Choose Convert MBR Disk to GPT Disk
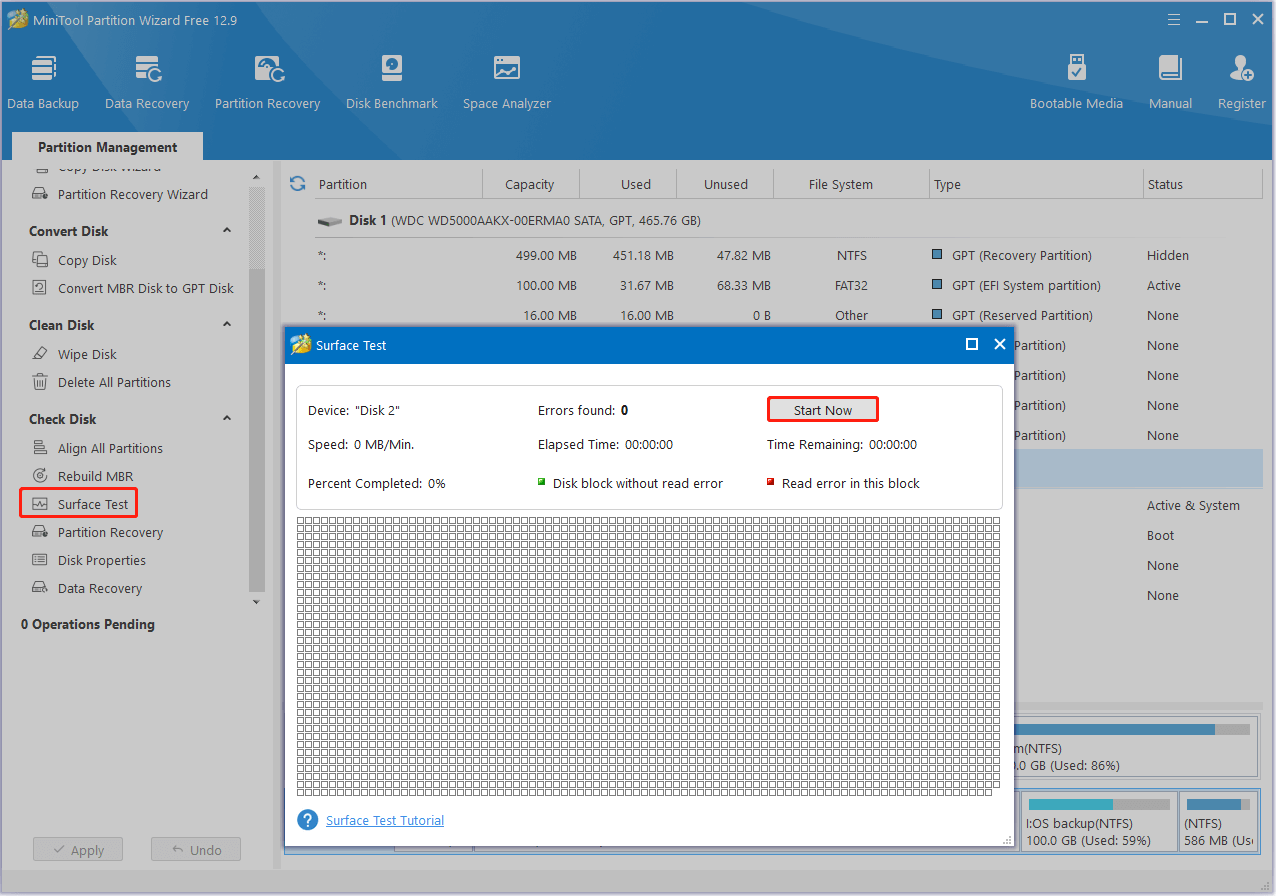The width and height of the screenshot is (1276, 896). pos(133,288)
